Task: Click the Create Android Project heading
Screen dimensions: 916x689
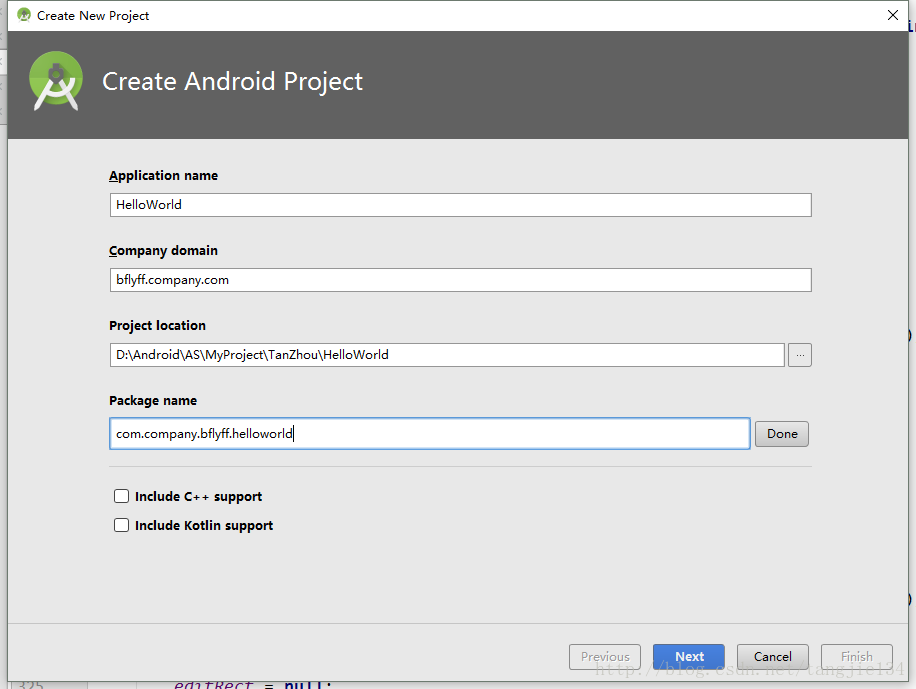Action: (x=233, y=81)
